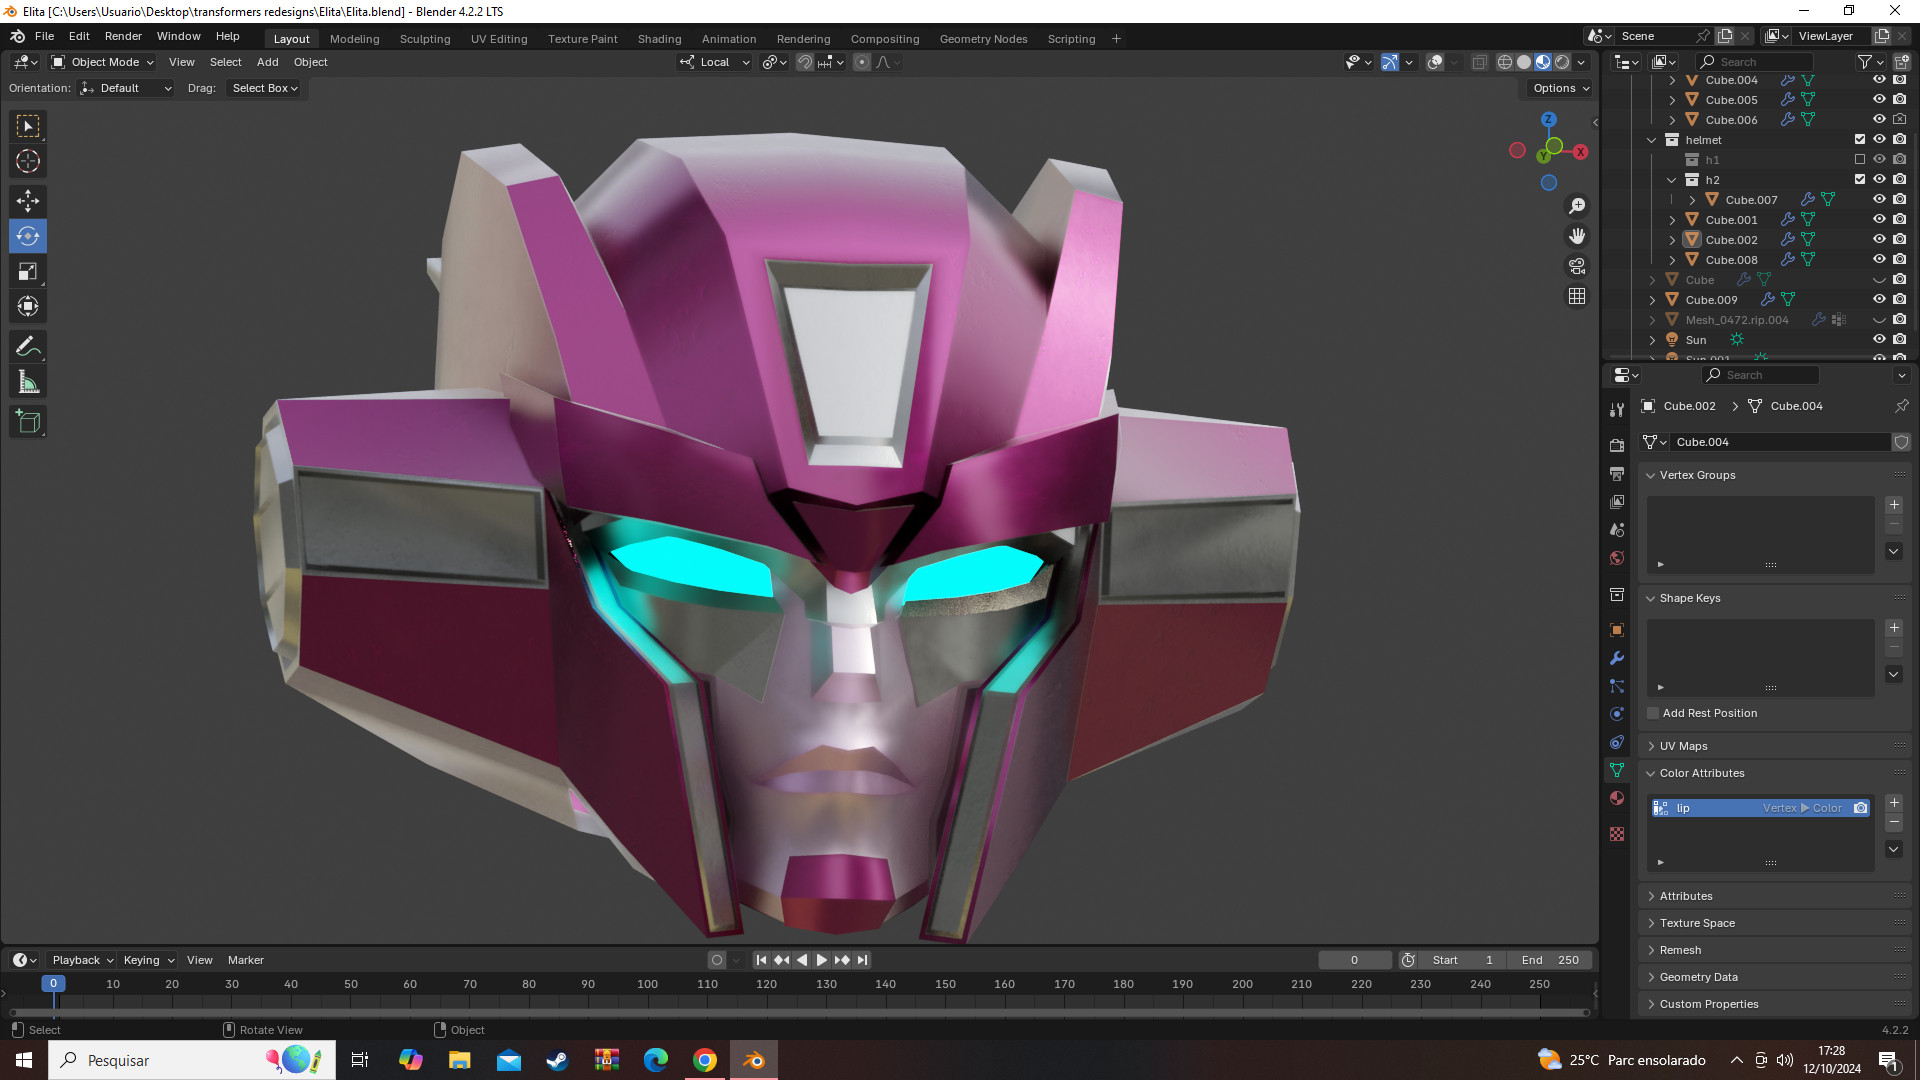Add a new vertex group
Screen dimensions: 1920x1080
pyautogui.click(x=1894, y=505)
